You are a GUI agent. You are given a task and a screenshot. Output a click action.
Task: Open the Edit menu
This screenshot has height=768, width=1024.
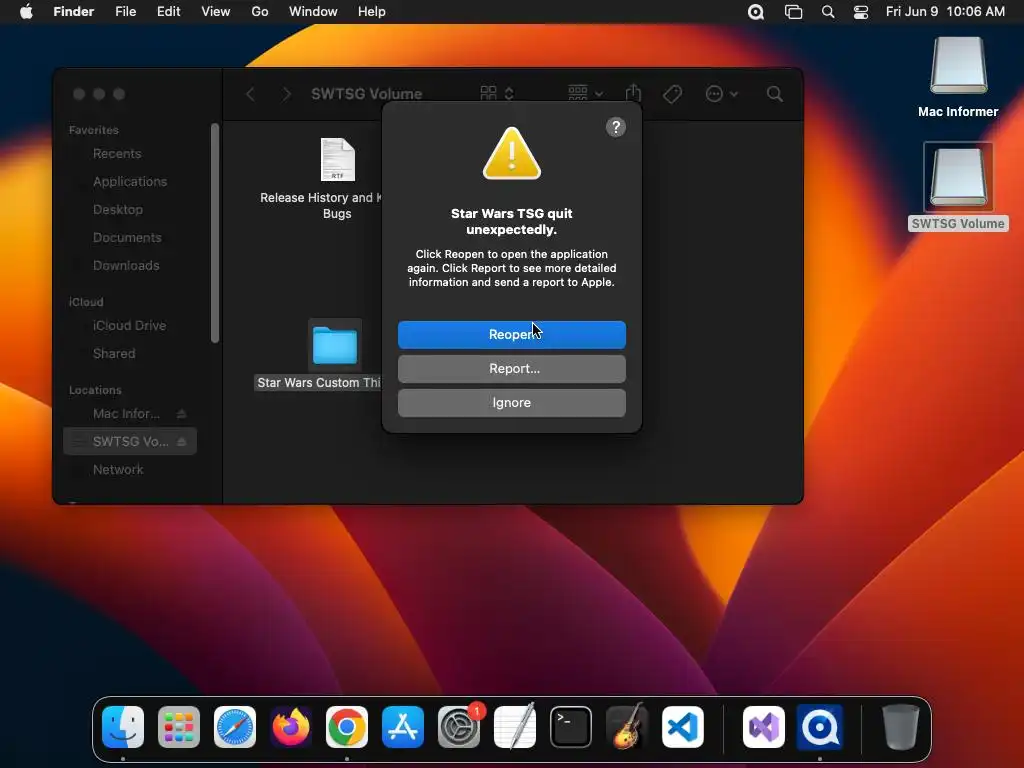click(168, 12)
